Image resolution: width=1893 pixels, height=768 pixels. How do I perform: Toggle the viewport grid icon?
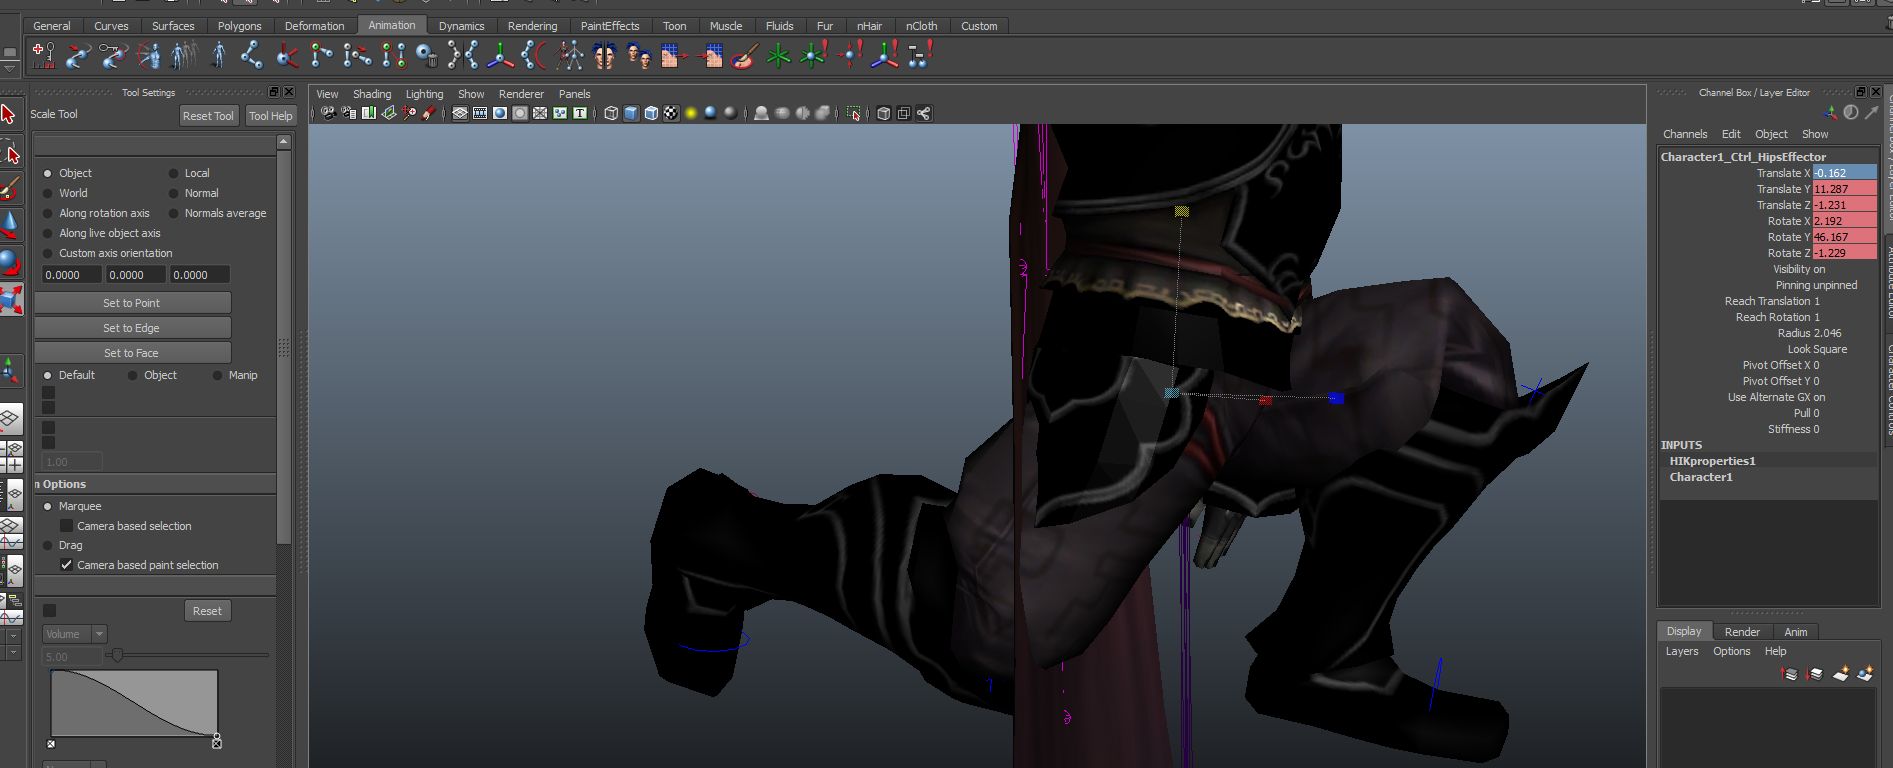[x=460, y=113]
